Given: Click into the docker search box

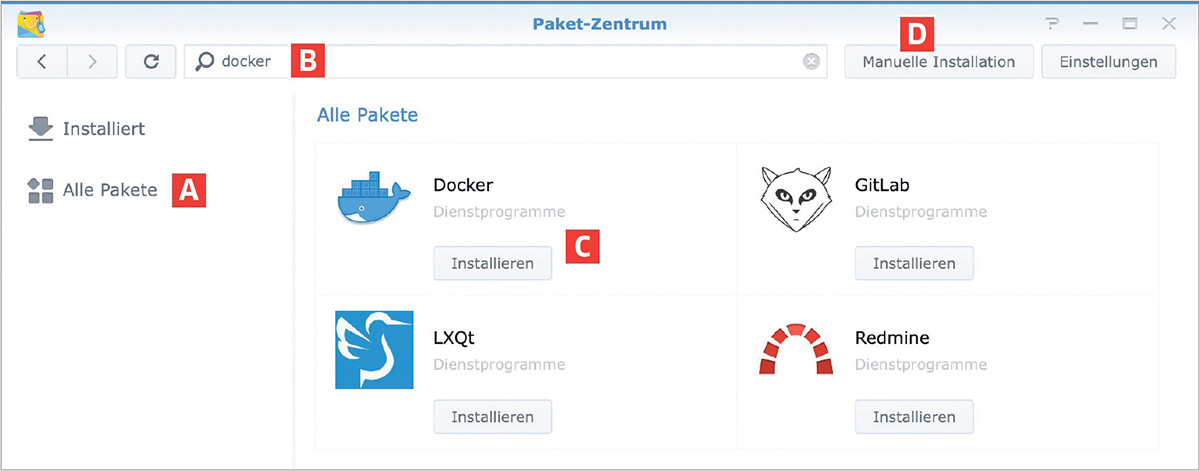Looking at the screenshot, I should pos(505,62).
